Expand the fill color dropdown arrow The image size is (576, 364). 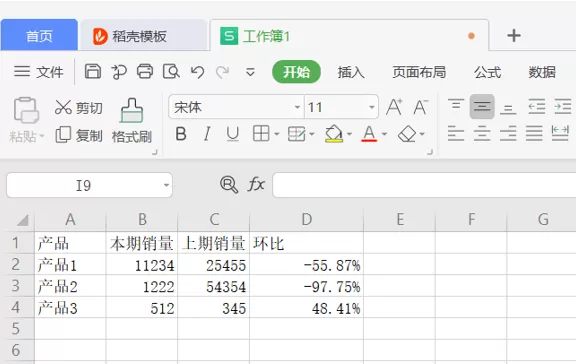point(349,134)
